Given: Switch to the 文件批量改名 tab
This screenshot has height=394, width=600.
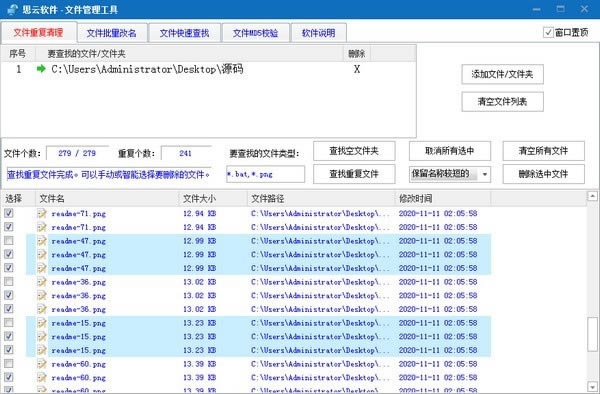Looking at the screenshot, I should point(112,33).
